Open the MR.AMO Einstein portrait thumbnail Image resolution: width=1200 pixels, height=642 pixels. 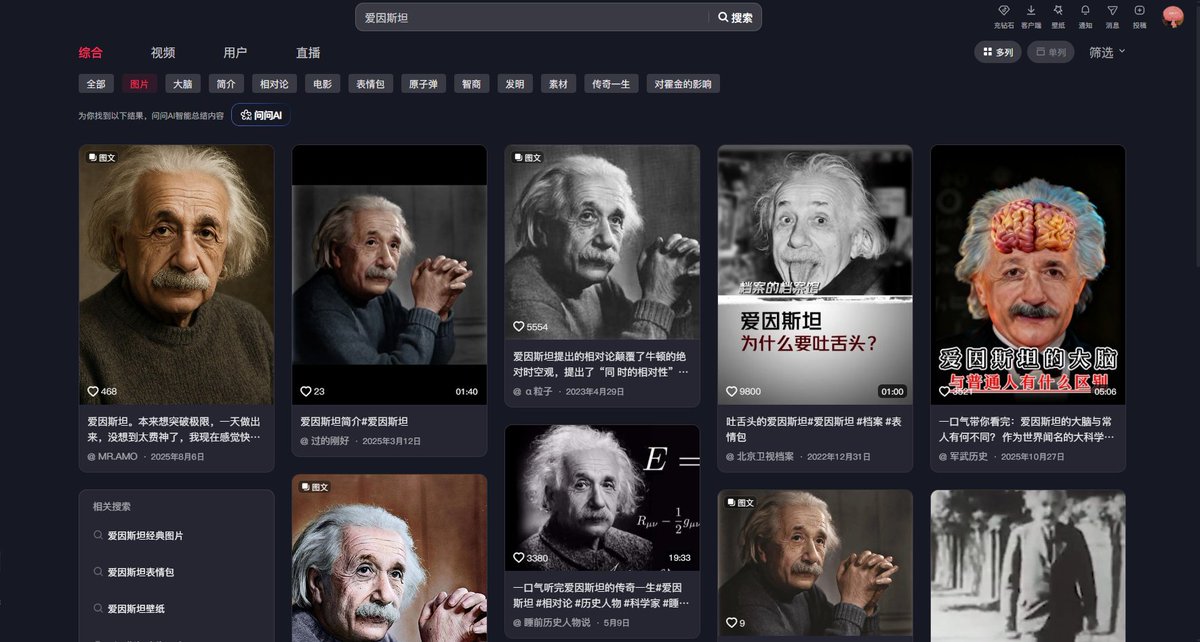(x=177, y=275)
